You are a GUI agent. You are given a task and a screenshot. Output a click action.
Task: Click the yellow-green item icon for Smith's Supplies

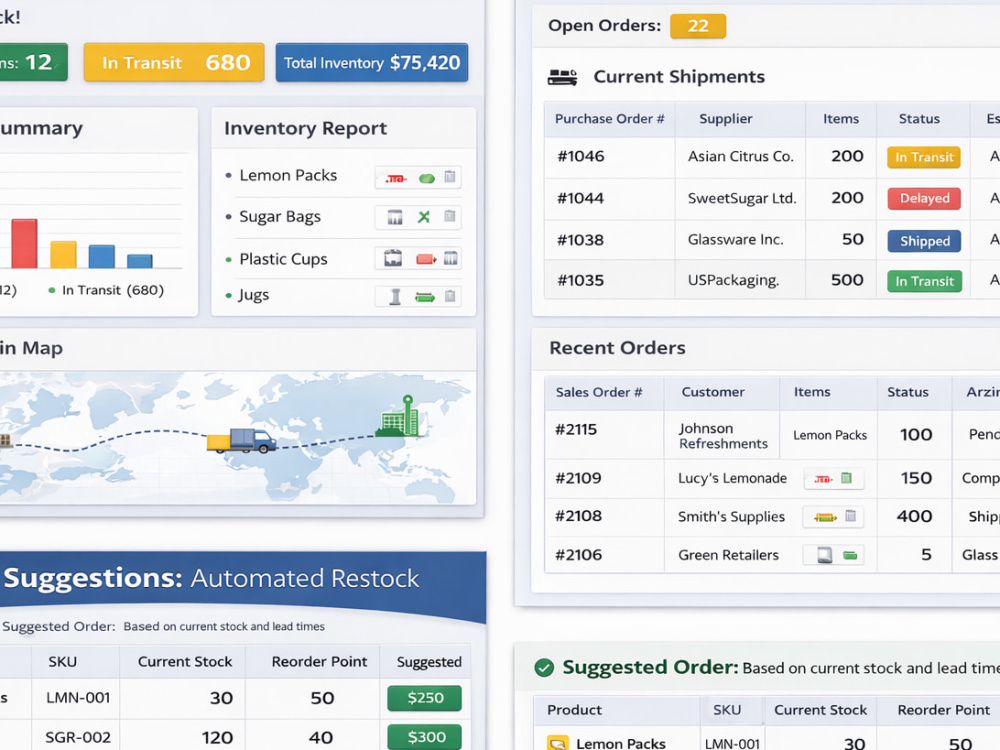tap(825, 517)
